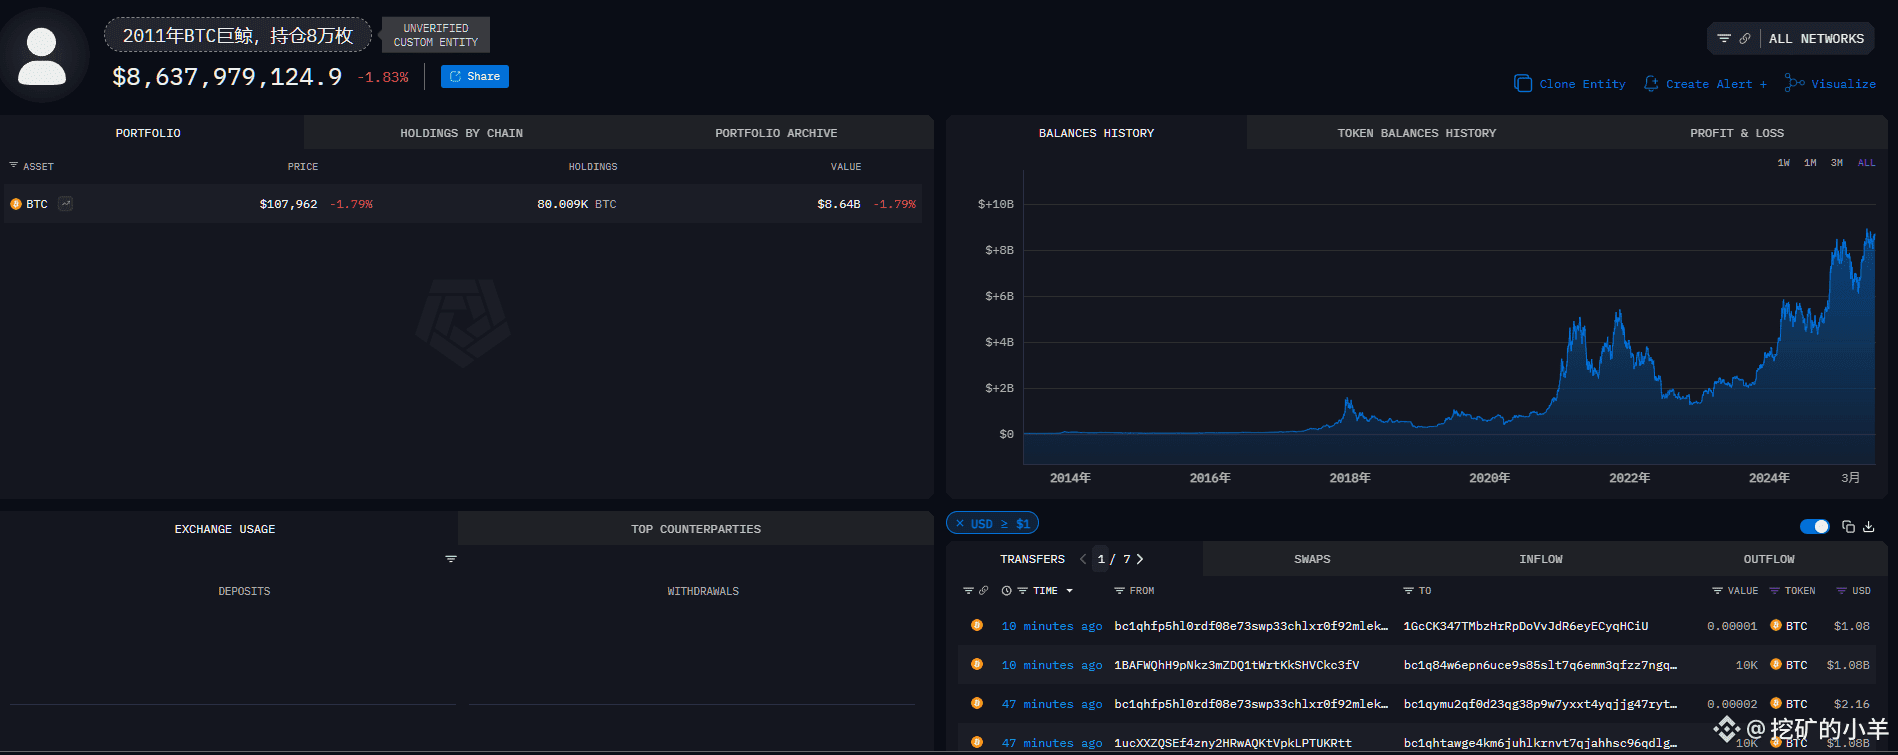1898x755 pixels.
Task: Switch to Holdings By Chain tab
Action: (461, 133)
